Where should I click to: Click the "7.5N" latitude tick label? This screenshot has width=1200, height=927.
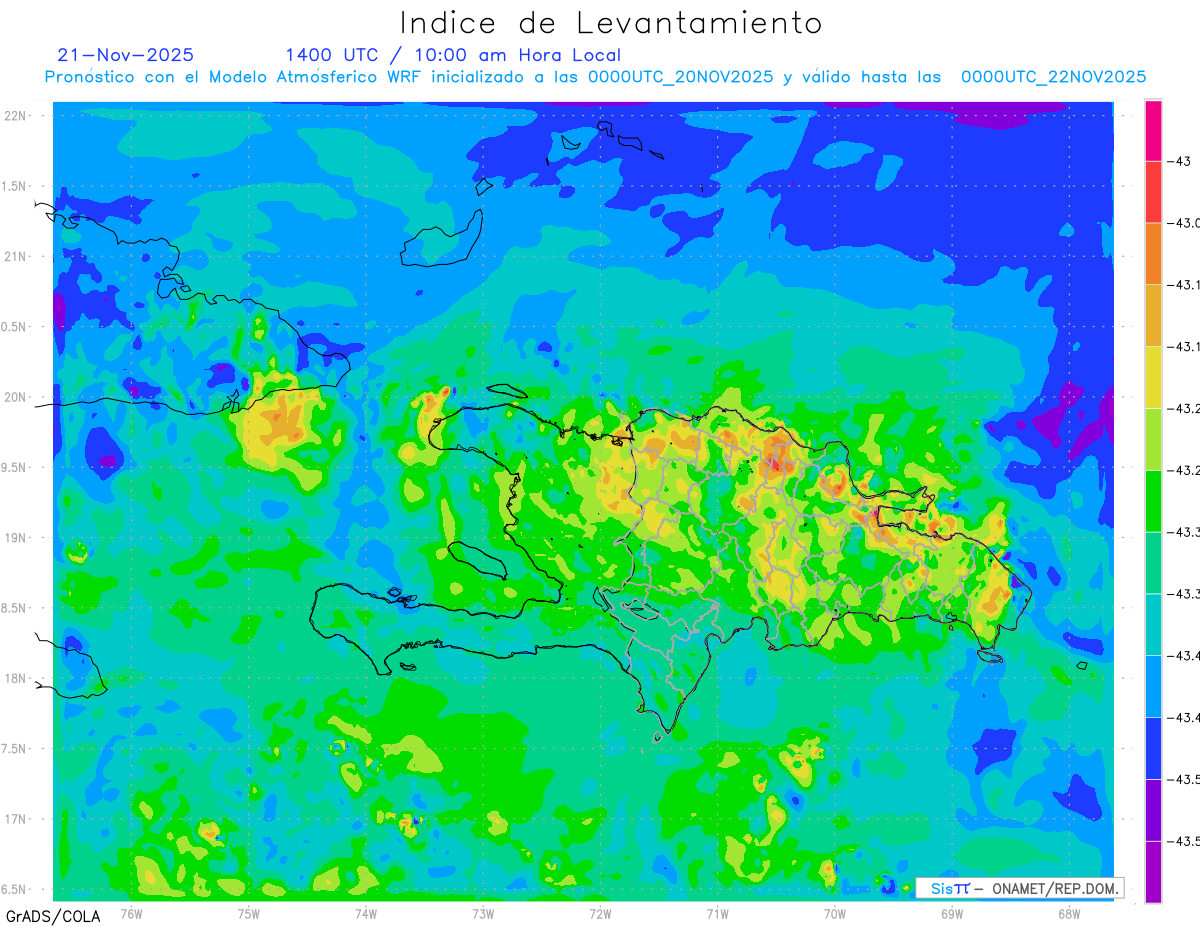[15, 748]
